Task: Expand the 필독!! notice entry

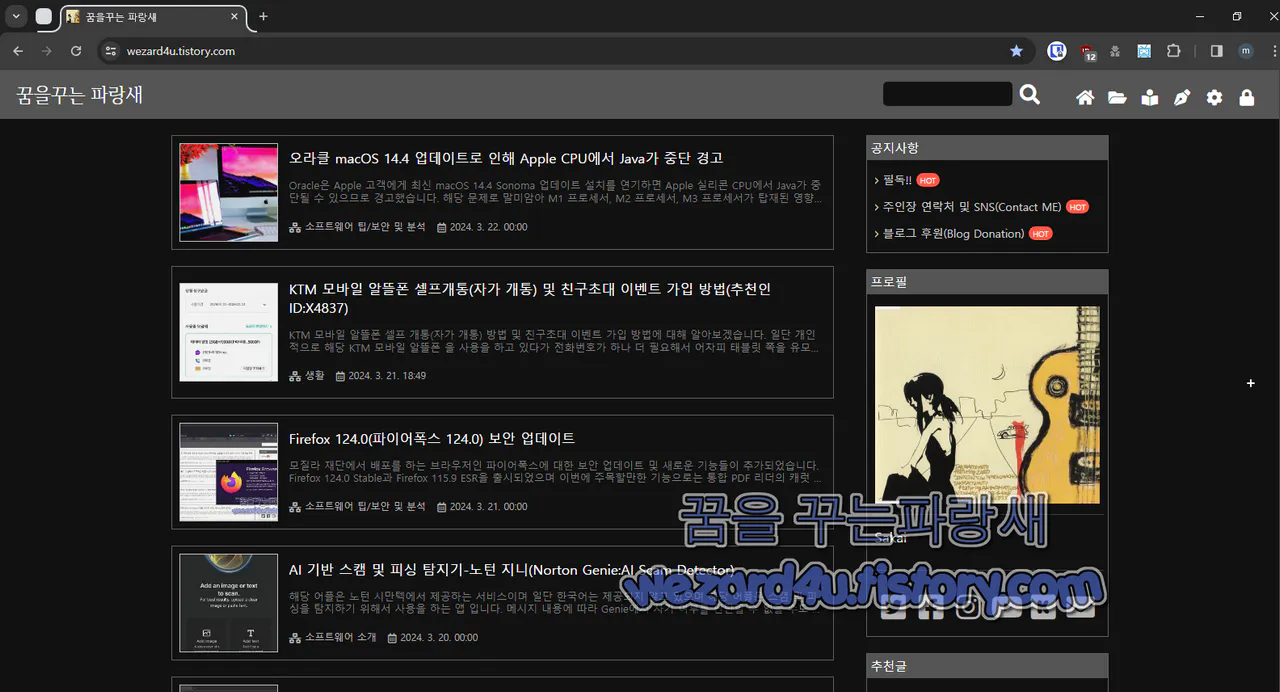Action: [898, 180]
